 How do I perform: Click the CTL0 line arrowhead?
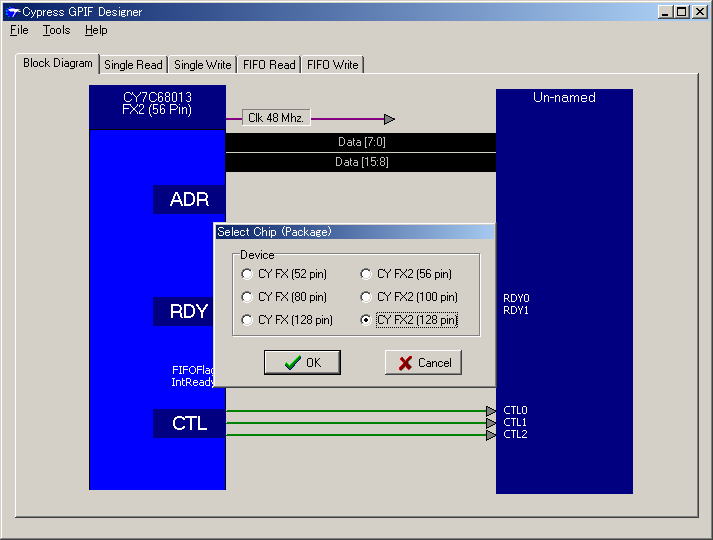(491, 411)
